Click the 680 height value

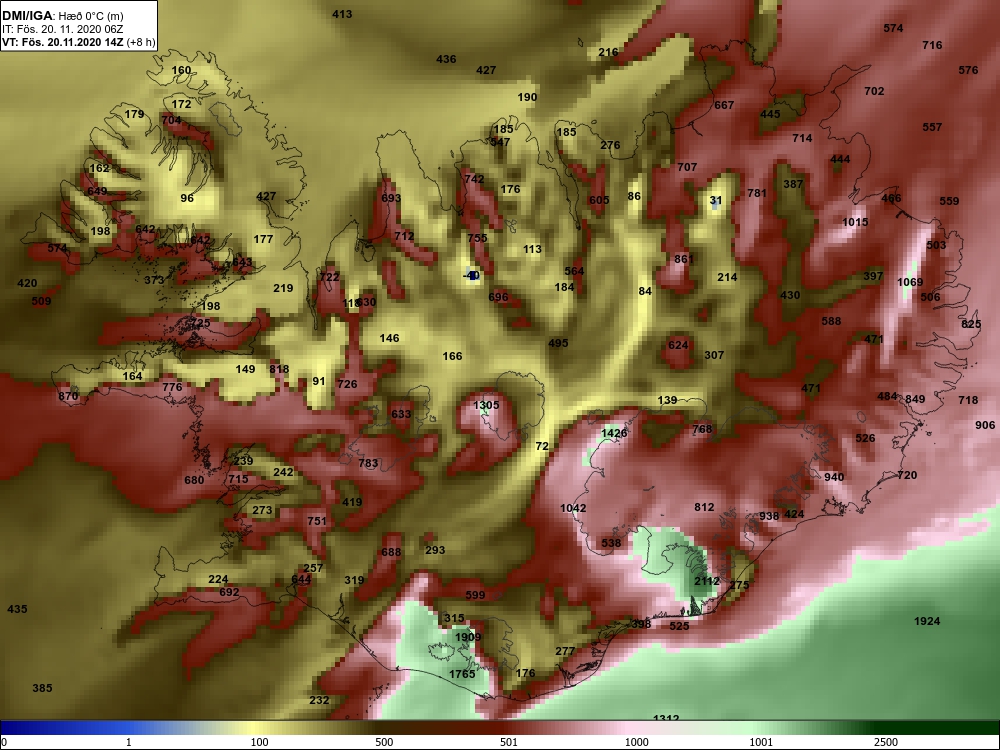tap(194, 480)
